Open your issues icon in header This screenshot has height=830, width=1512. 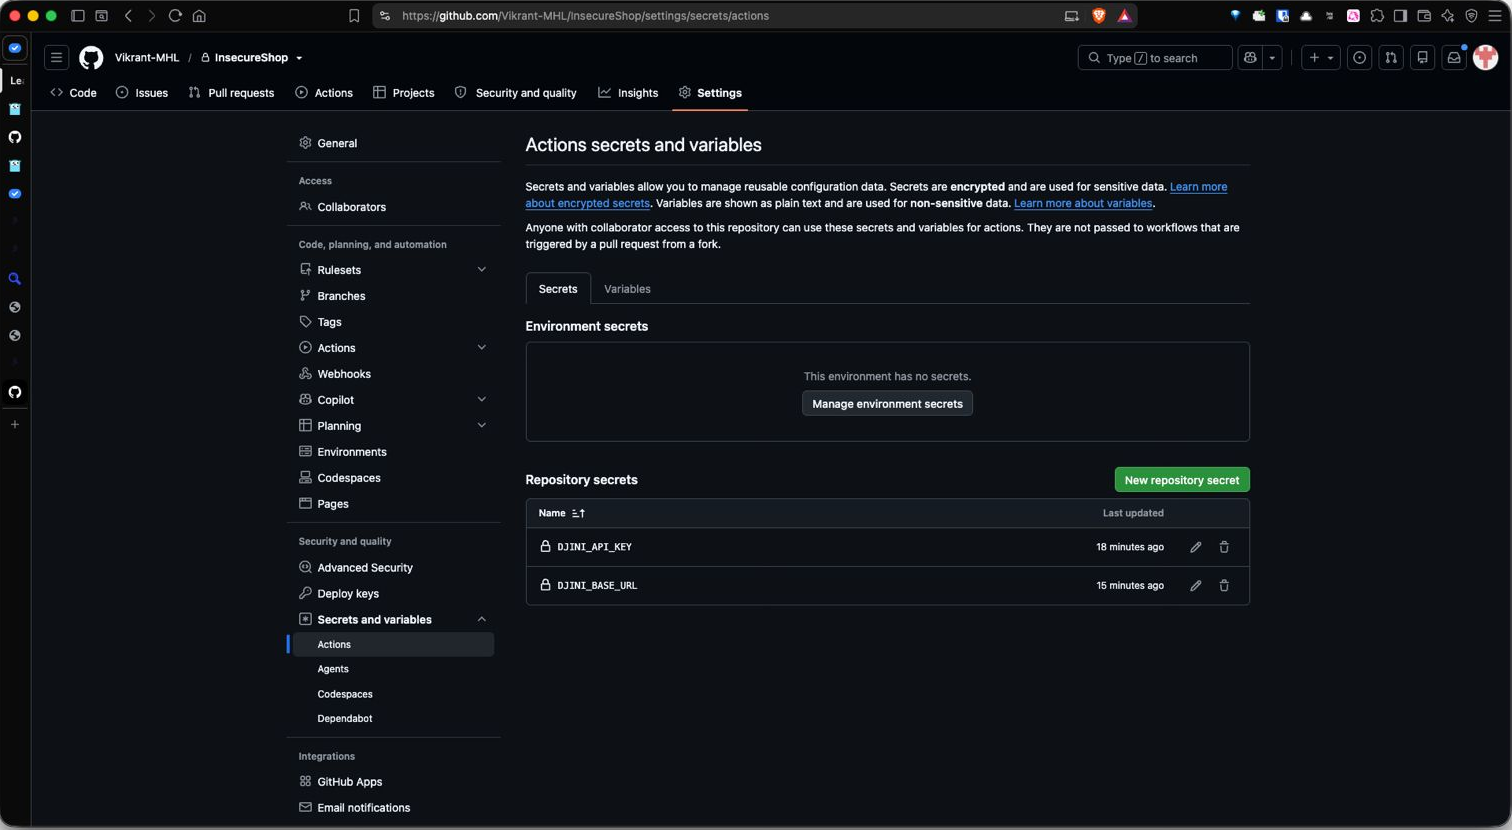[1359, 58]
